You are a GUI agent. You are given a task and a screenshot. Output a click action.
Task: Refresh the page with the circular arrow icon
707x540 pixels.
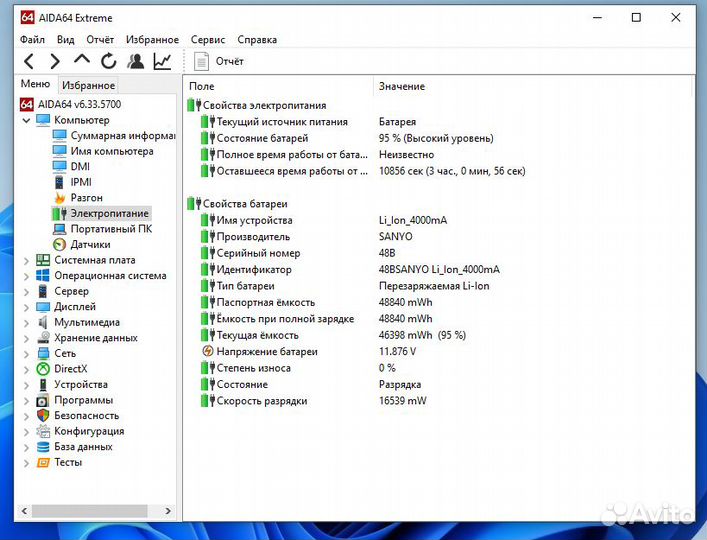click(x=108, y=61)
